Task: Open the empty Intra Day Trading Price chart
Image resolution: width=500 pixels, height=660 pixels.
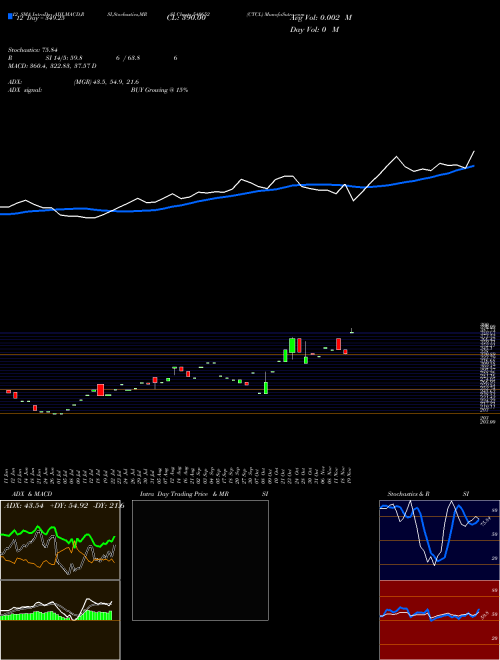Action: (200, 560)
